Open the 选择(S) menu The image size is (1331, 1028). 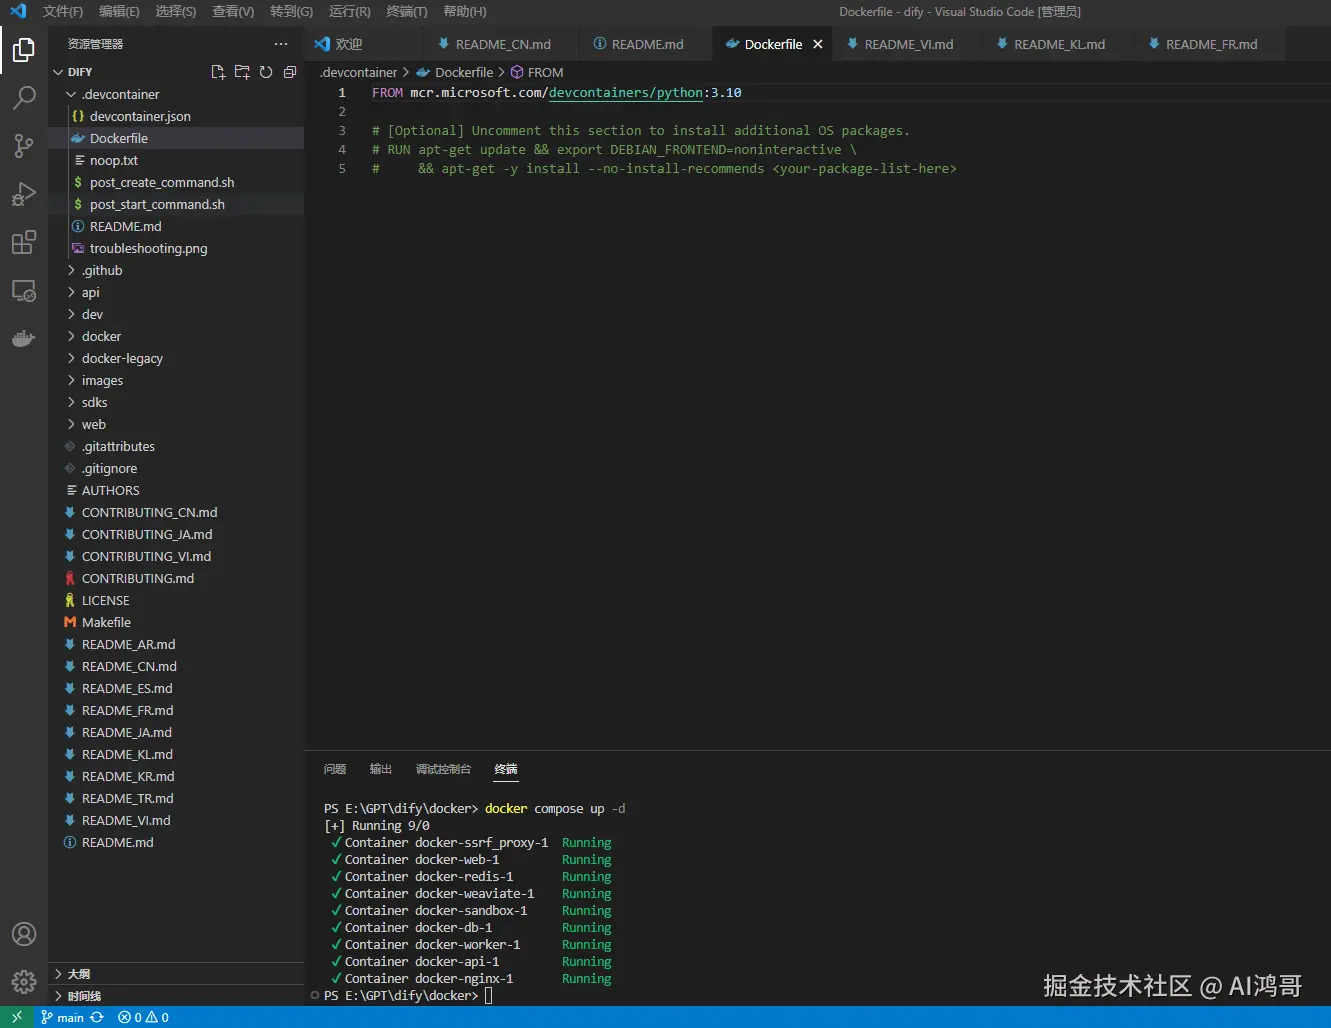[x=176, y=11]
